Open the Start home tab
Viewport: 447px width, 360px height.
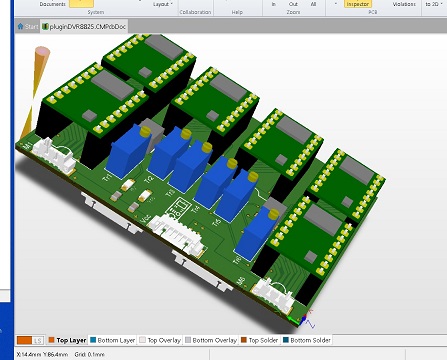(x=28, y=26)
